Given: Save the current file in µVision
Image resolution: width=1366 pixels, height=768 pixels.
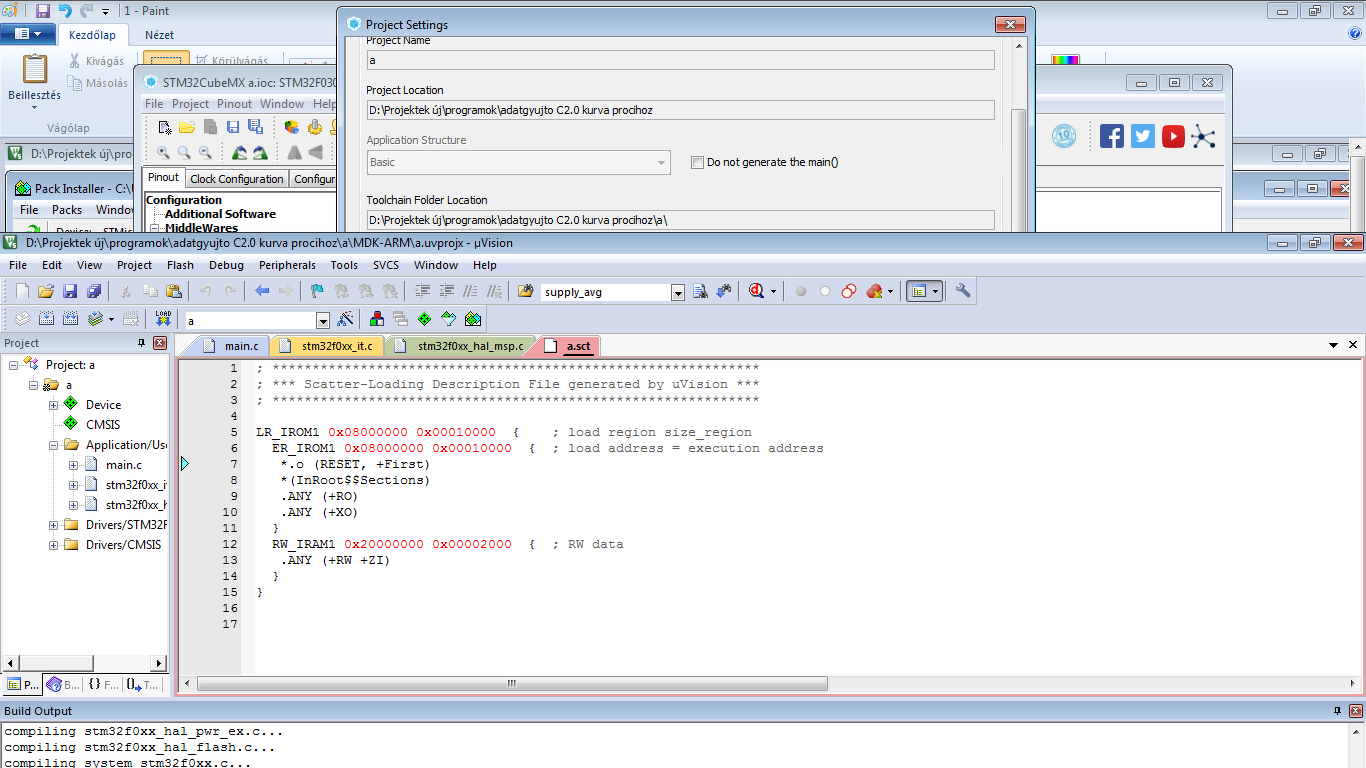Looking at the screenshot, I should point(70,291).
